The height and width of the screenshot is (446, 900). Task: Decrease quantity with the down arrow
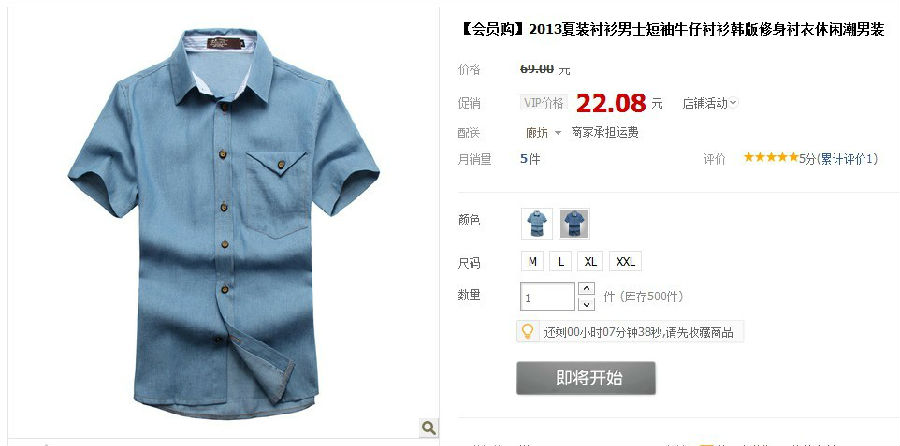point(586,304)
